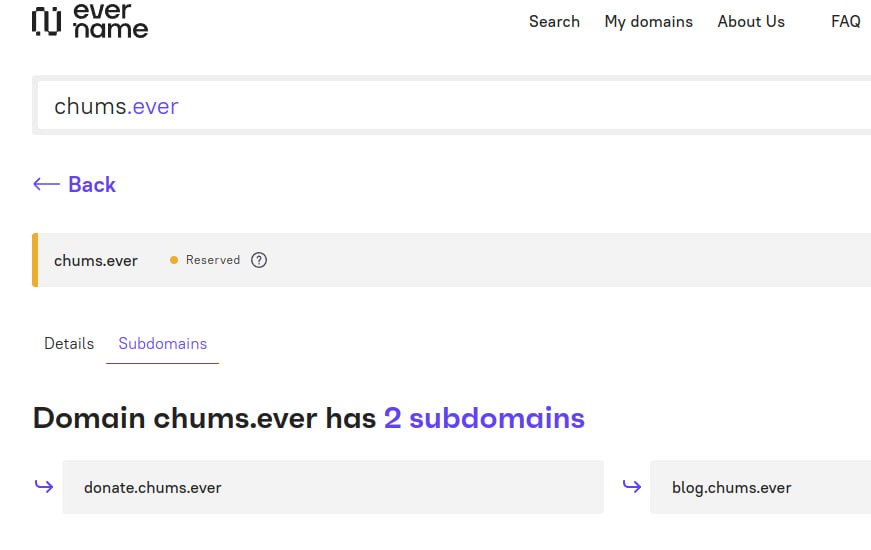Open the Search navigation item
The height and width of the screenshot is (550, 871).
click(x=554, y=21)
